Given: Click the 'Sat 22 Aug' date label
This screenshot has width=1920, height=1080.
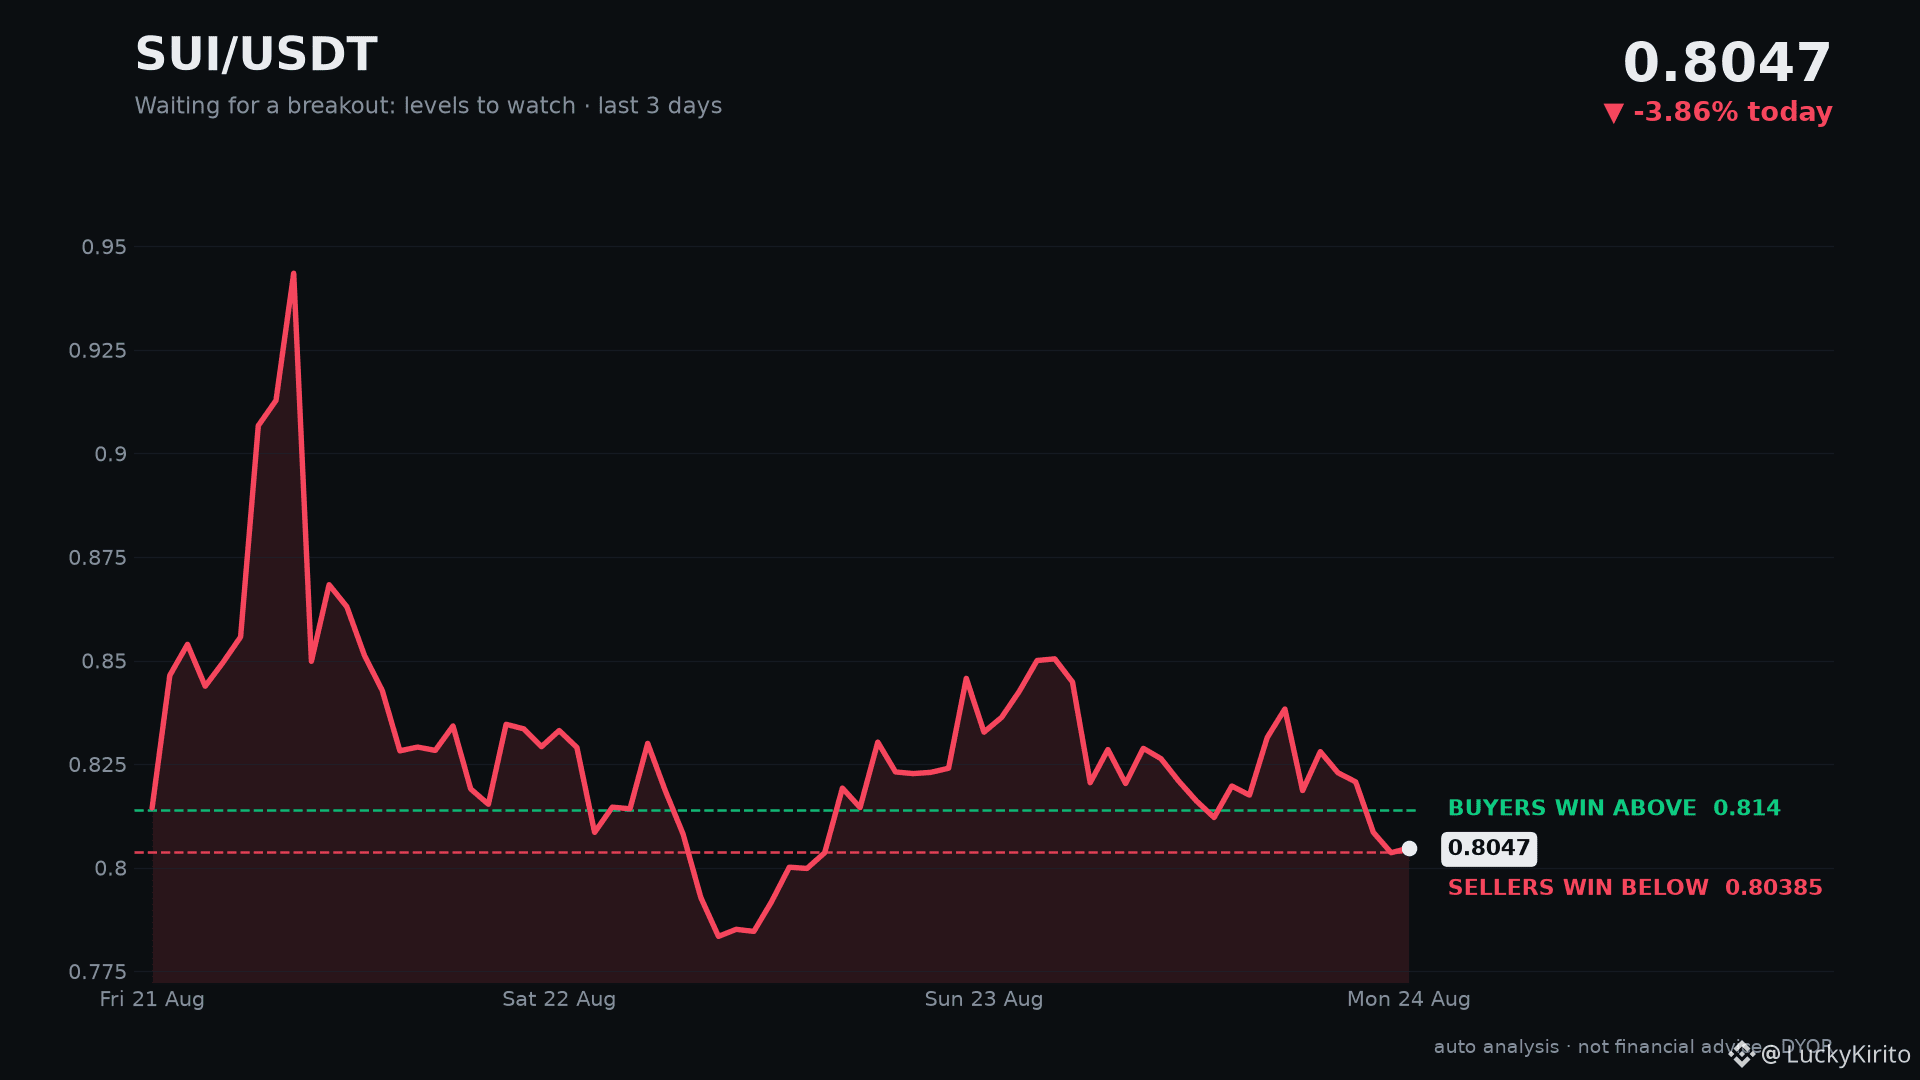Looking at the screenshot, I should 559,999.
